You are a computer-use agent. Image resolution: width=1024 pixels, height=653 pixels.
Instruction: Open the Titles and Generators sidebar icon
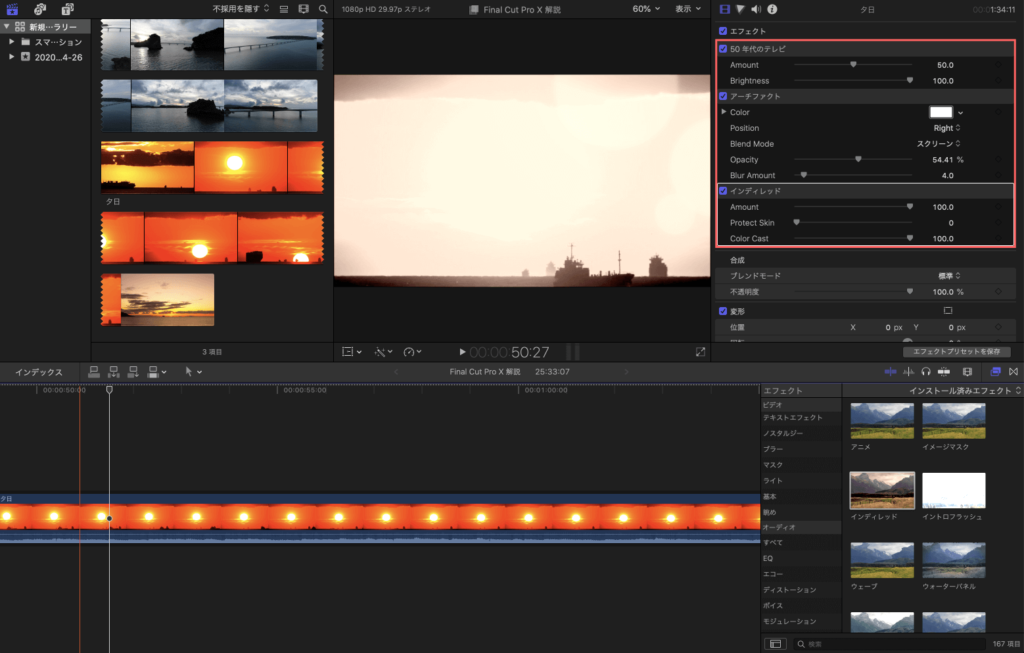(67, 9)
